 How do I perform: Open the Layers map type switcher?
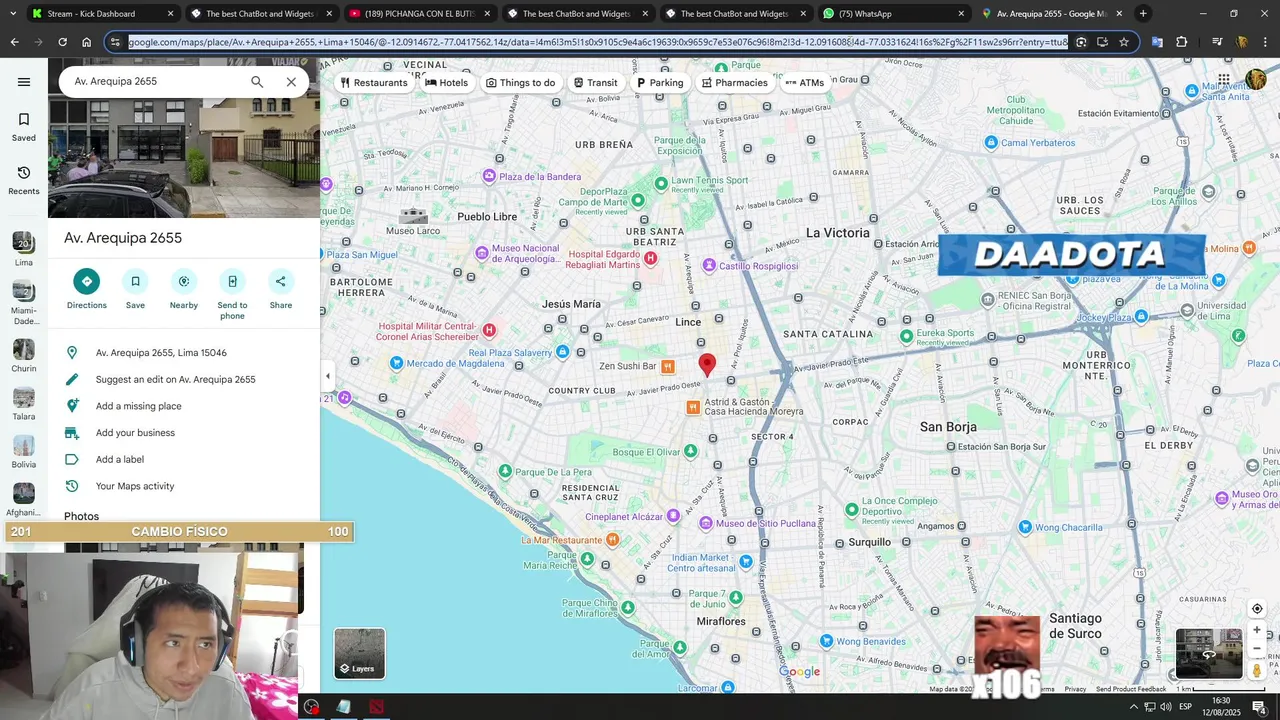[x=359, y=653]
